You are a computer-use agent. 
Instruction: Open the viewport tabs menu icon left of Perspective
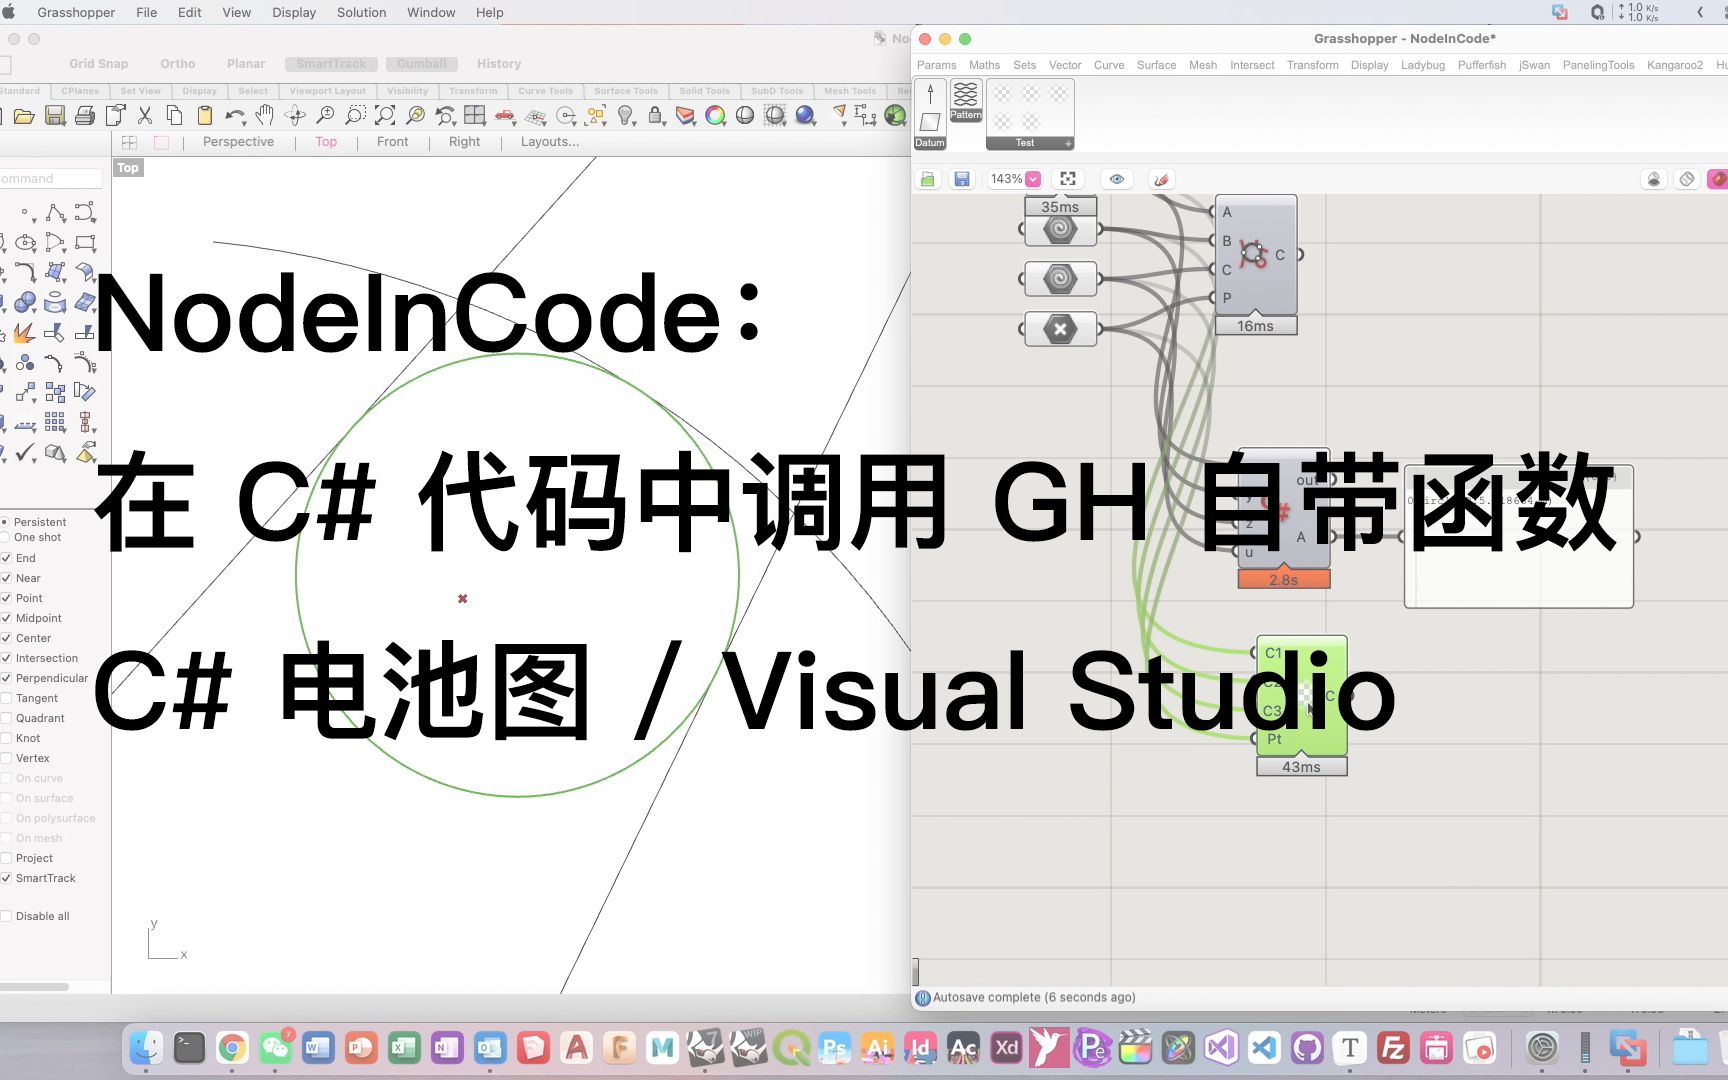pos(128,141)
